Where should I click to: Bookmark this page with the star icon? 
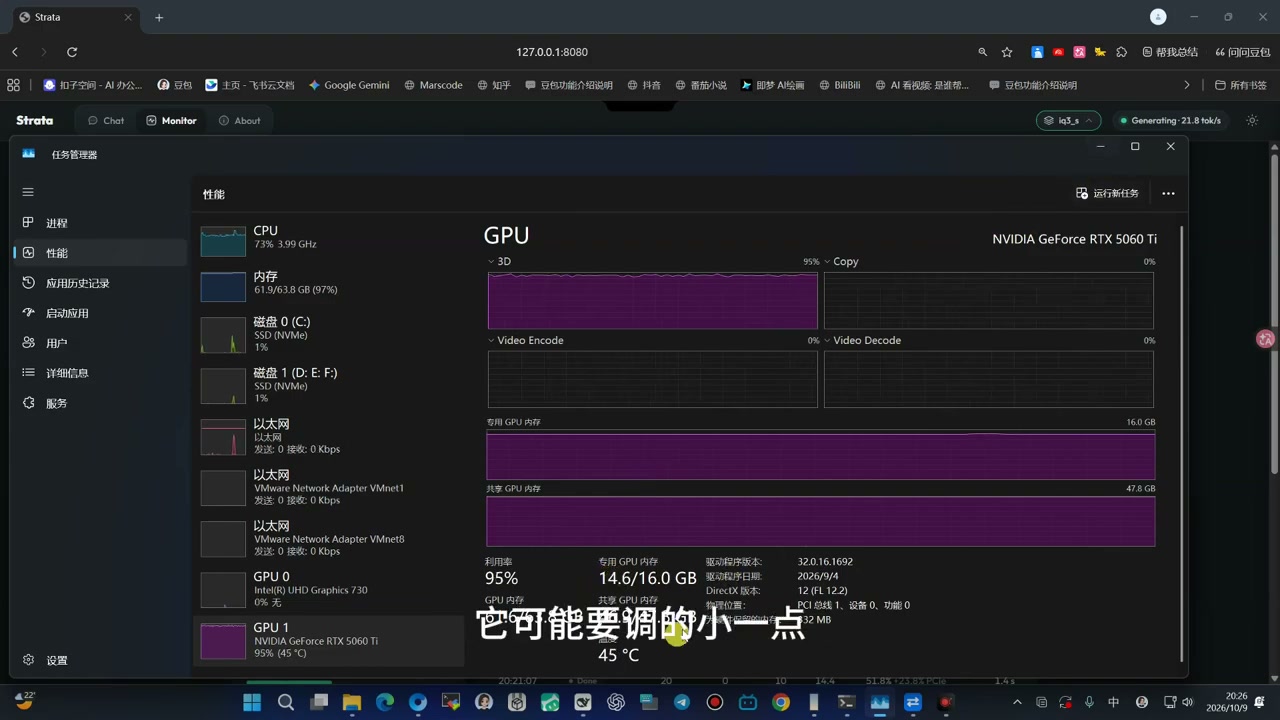point(1007,52)
